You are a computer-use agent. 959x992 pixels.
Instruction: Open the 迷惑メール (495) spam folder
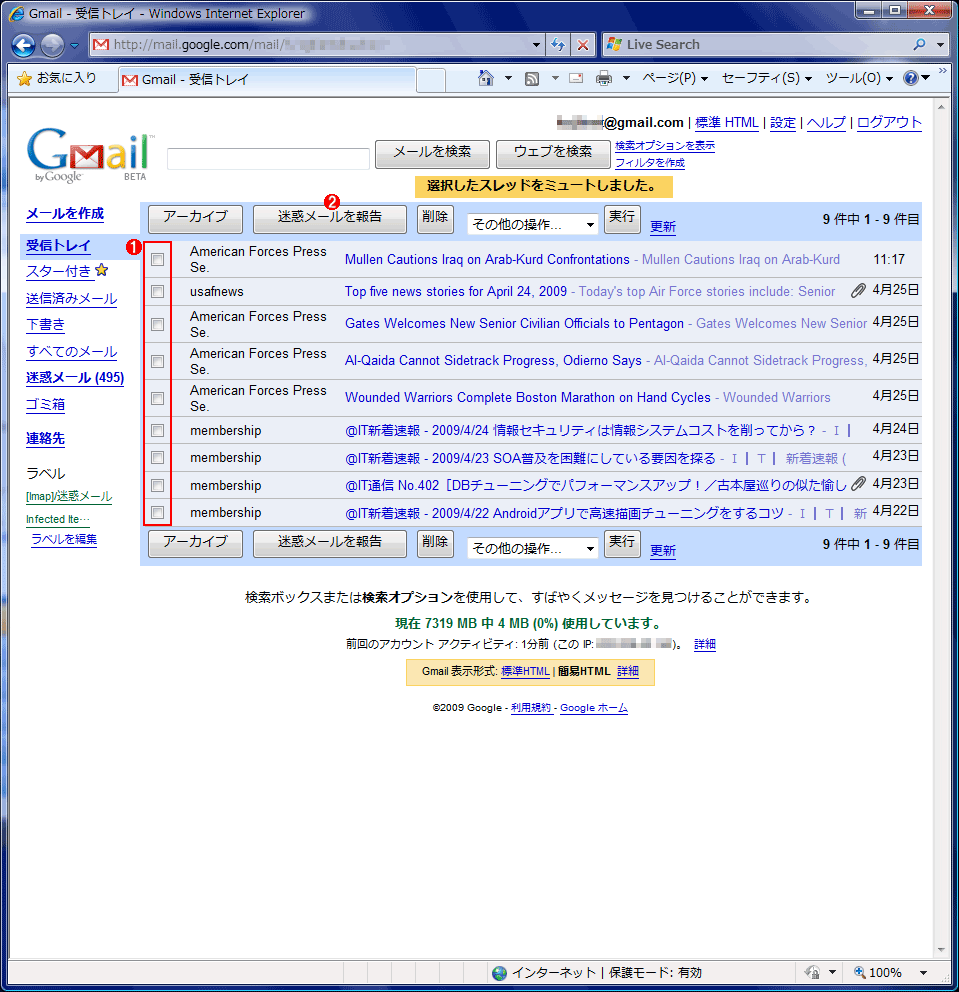tap(75, 378)
